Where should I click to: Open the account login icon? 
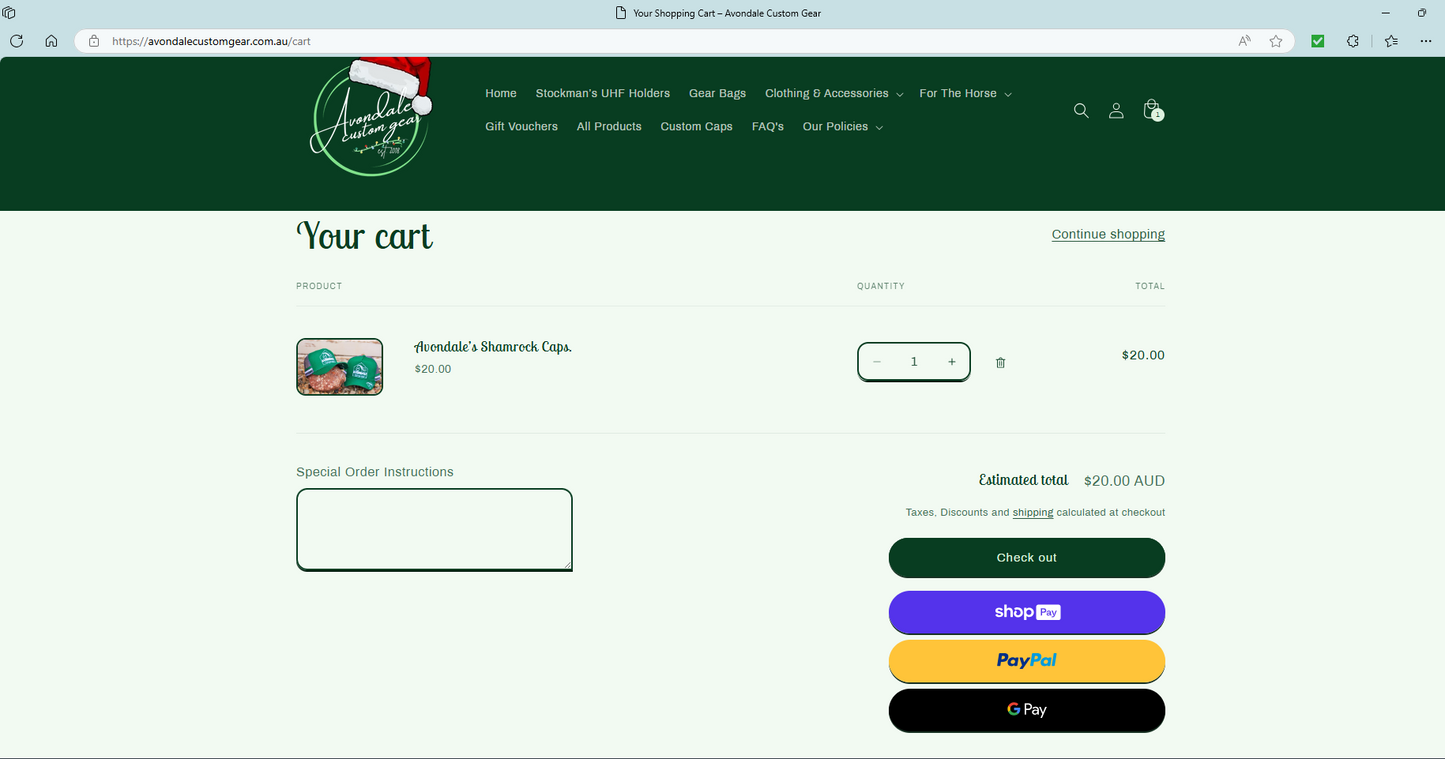point(1116,111)
